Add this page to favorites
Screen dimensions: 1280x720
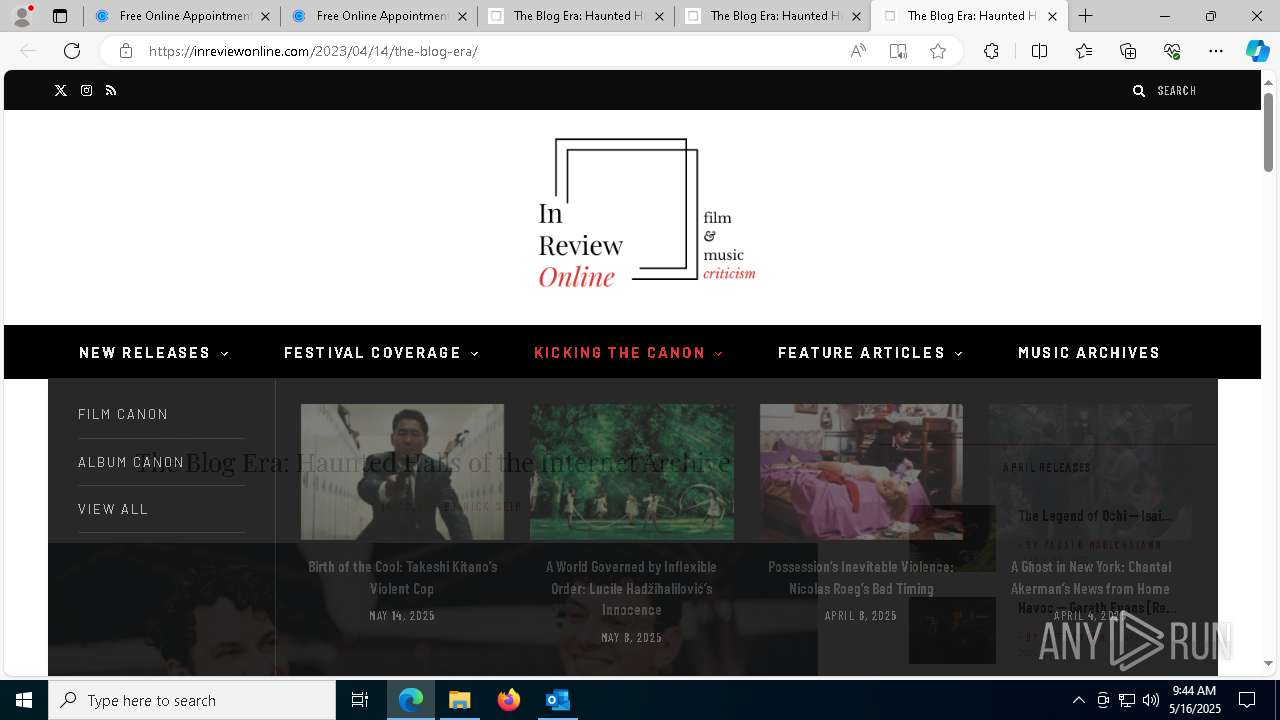938,51
